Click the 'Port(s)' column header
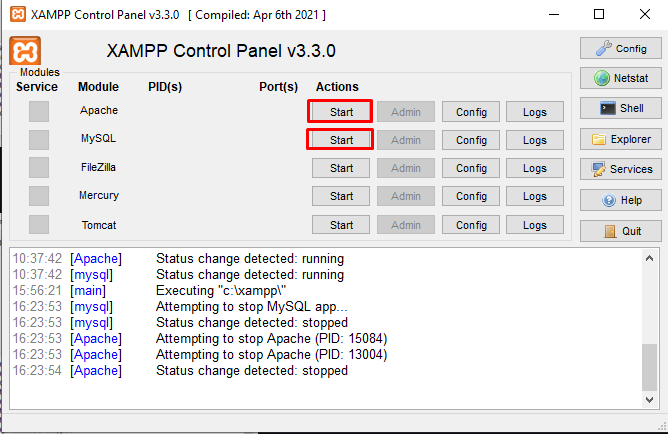The image size is (668, 434). 278,86
